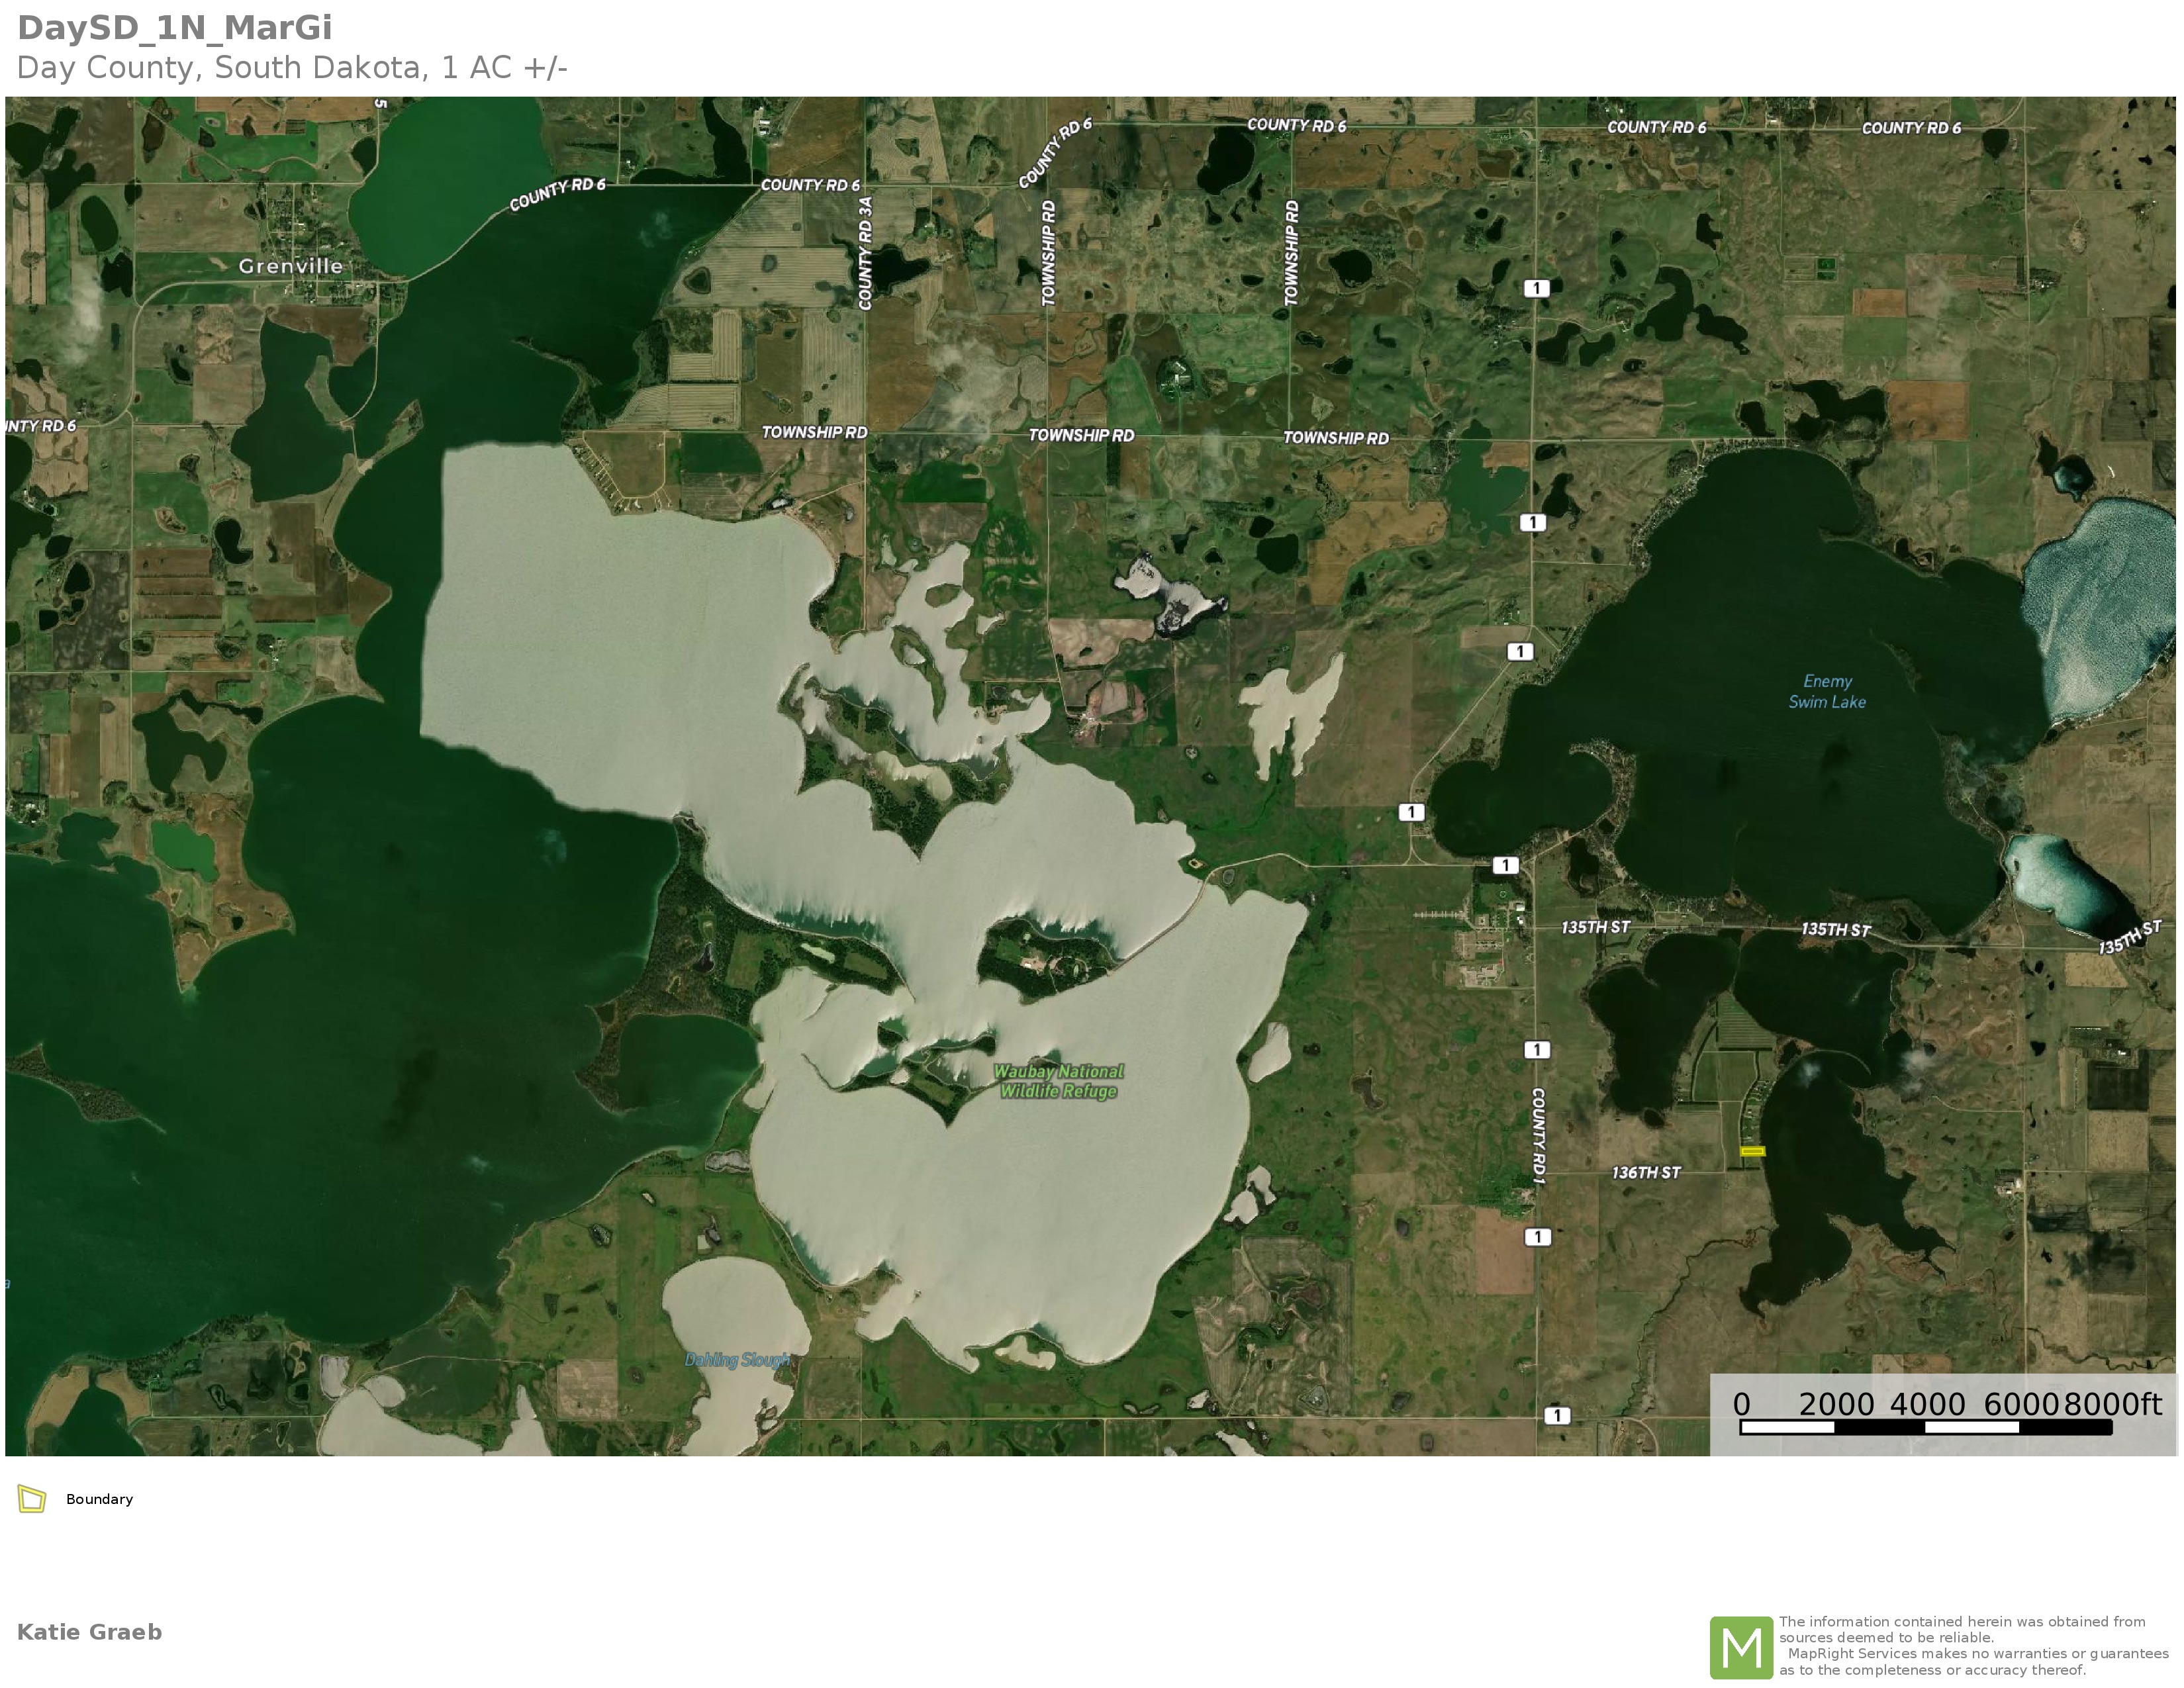This screenshot has height=1688, width=2184.
Task: Click the green MapRight M logo
Action: coord(1741,1647)
